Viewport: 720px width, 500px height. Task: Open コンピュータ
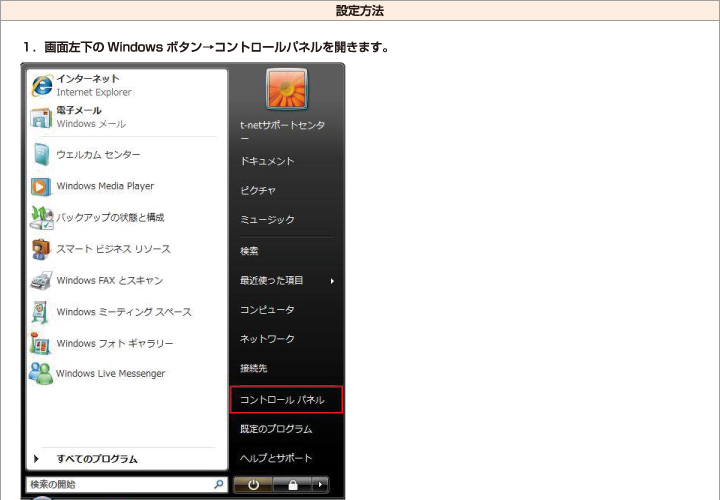(x=267, y=310)
